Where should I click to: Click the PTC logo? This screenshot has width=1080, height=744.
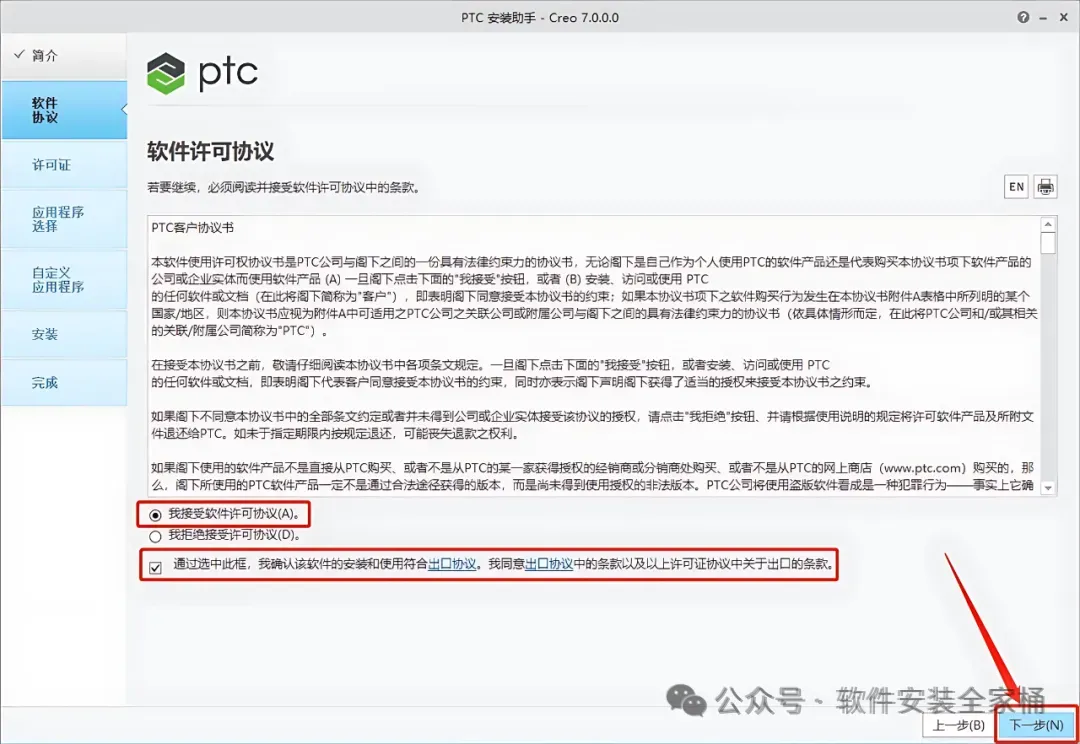(202, 73)
